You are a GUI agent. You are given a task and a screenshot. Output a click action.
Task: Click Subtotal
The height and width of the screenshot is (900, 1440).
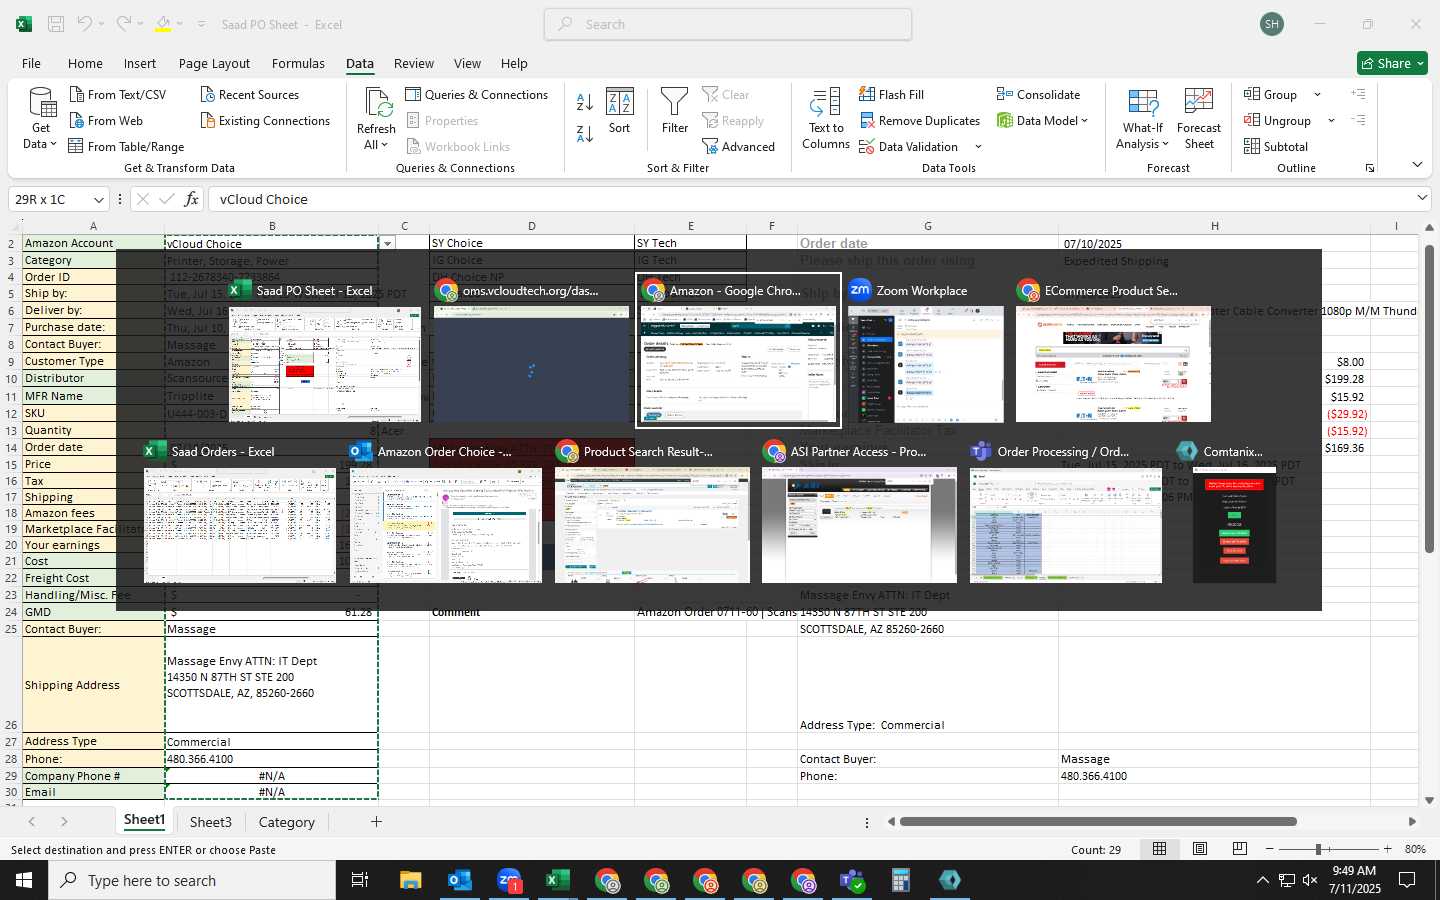tap(1276, 146)
